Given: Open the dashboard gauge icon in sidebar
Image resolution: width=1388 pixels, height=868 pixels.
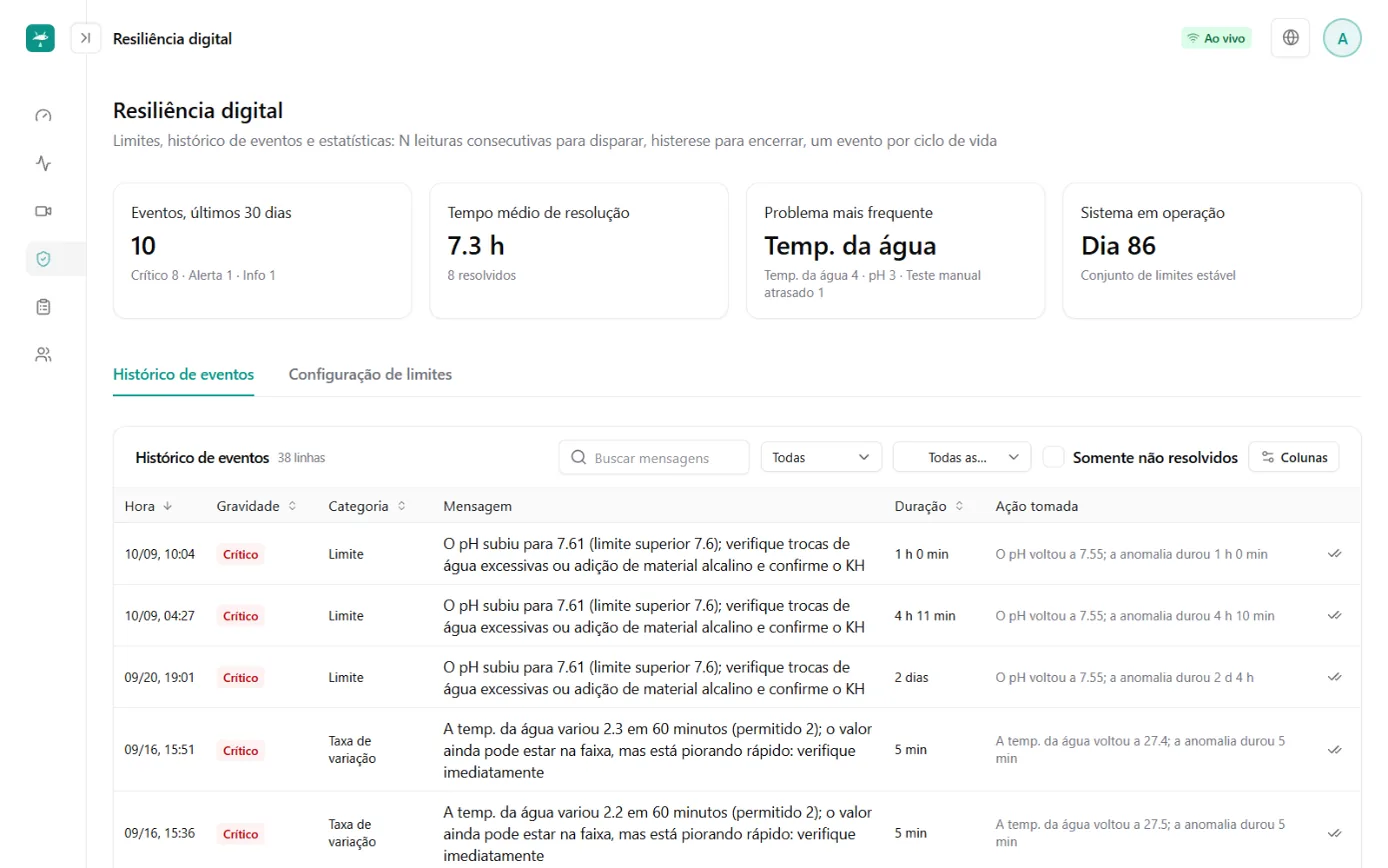Looking at the screenshot, I should 43,115.
